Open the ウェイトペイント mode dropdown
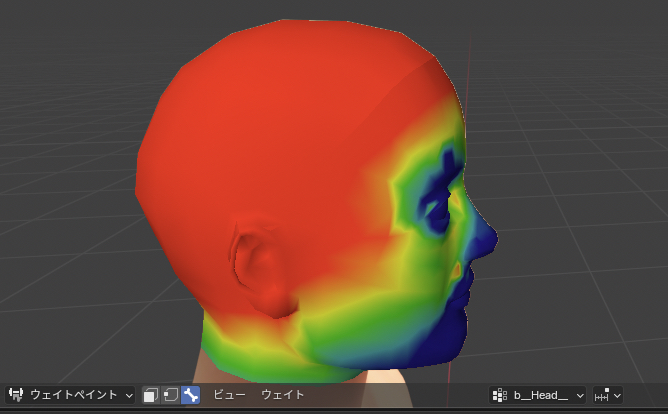Viewport: 668px width, 414px height. pos(80,395)
